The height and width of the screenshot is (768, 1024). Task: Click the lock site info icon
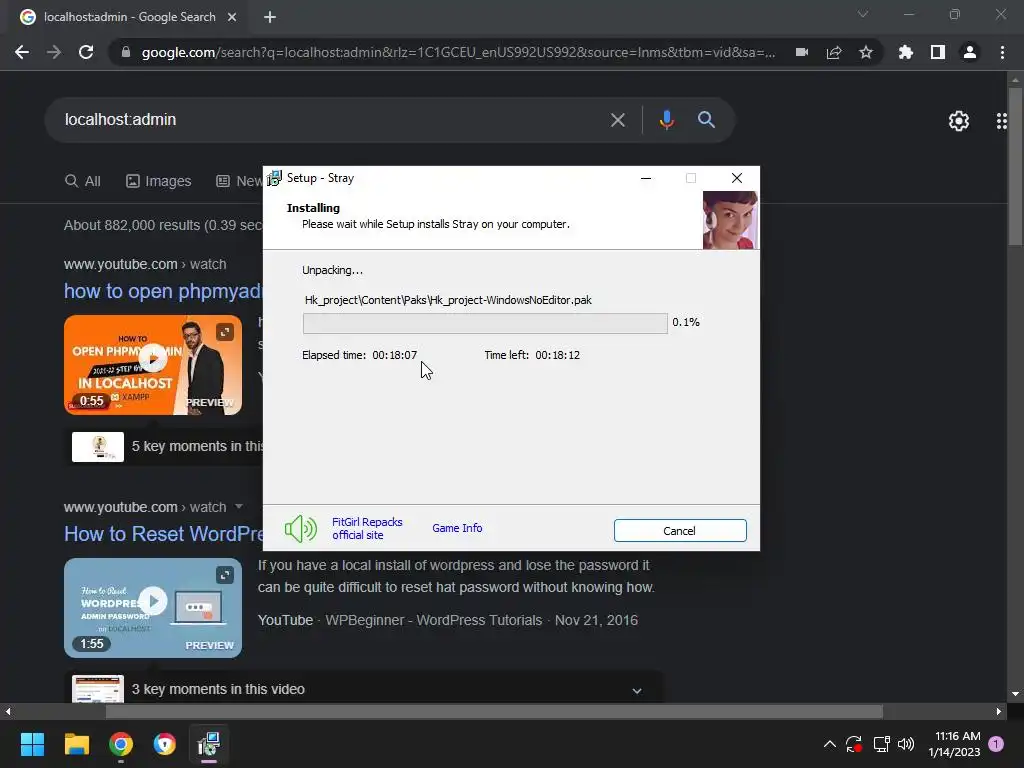click(126, 52)
